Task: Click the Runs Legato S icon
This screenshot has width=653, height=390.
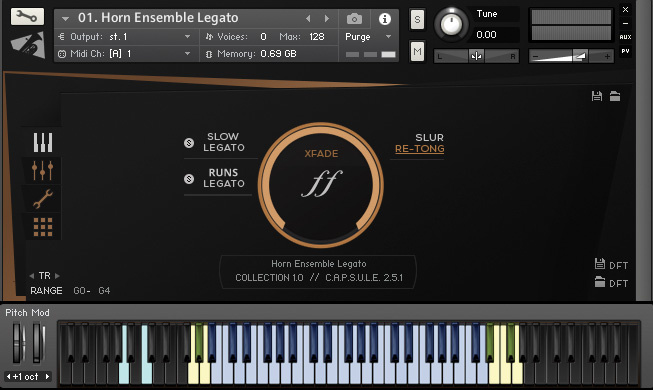Action: (189, 179)
